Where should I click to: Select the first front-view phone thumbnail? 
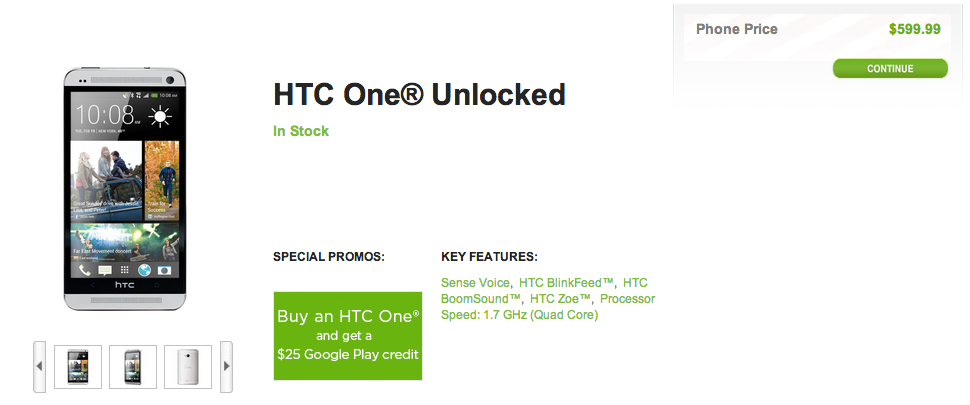click(x=78, y=366)
